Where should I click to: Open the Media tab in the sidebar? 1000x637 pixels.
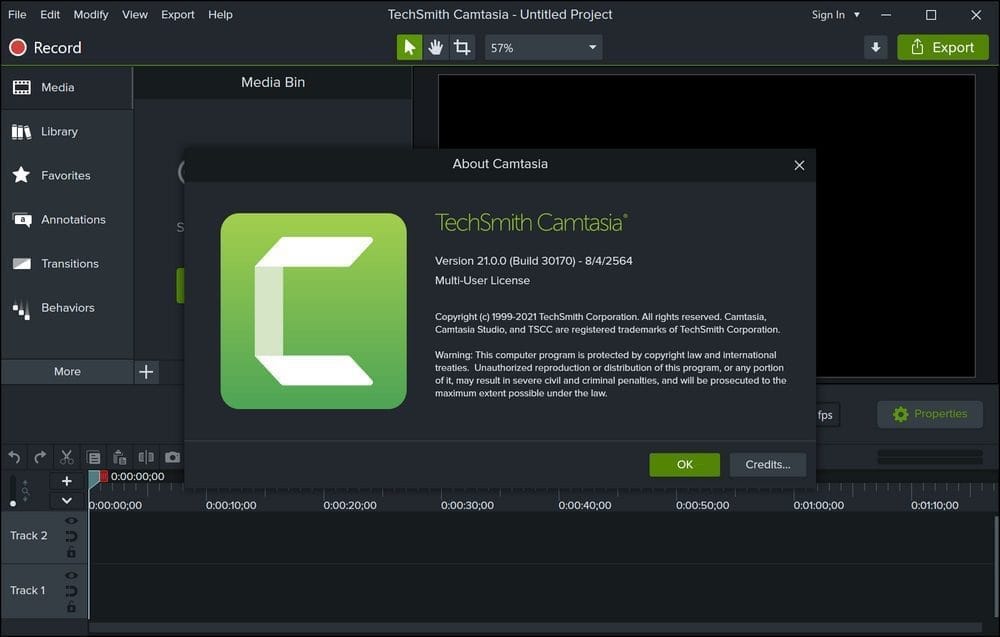pyautogui.click(x=66, y=87)
